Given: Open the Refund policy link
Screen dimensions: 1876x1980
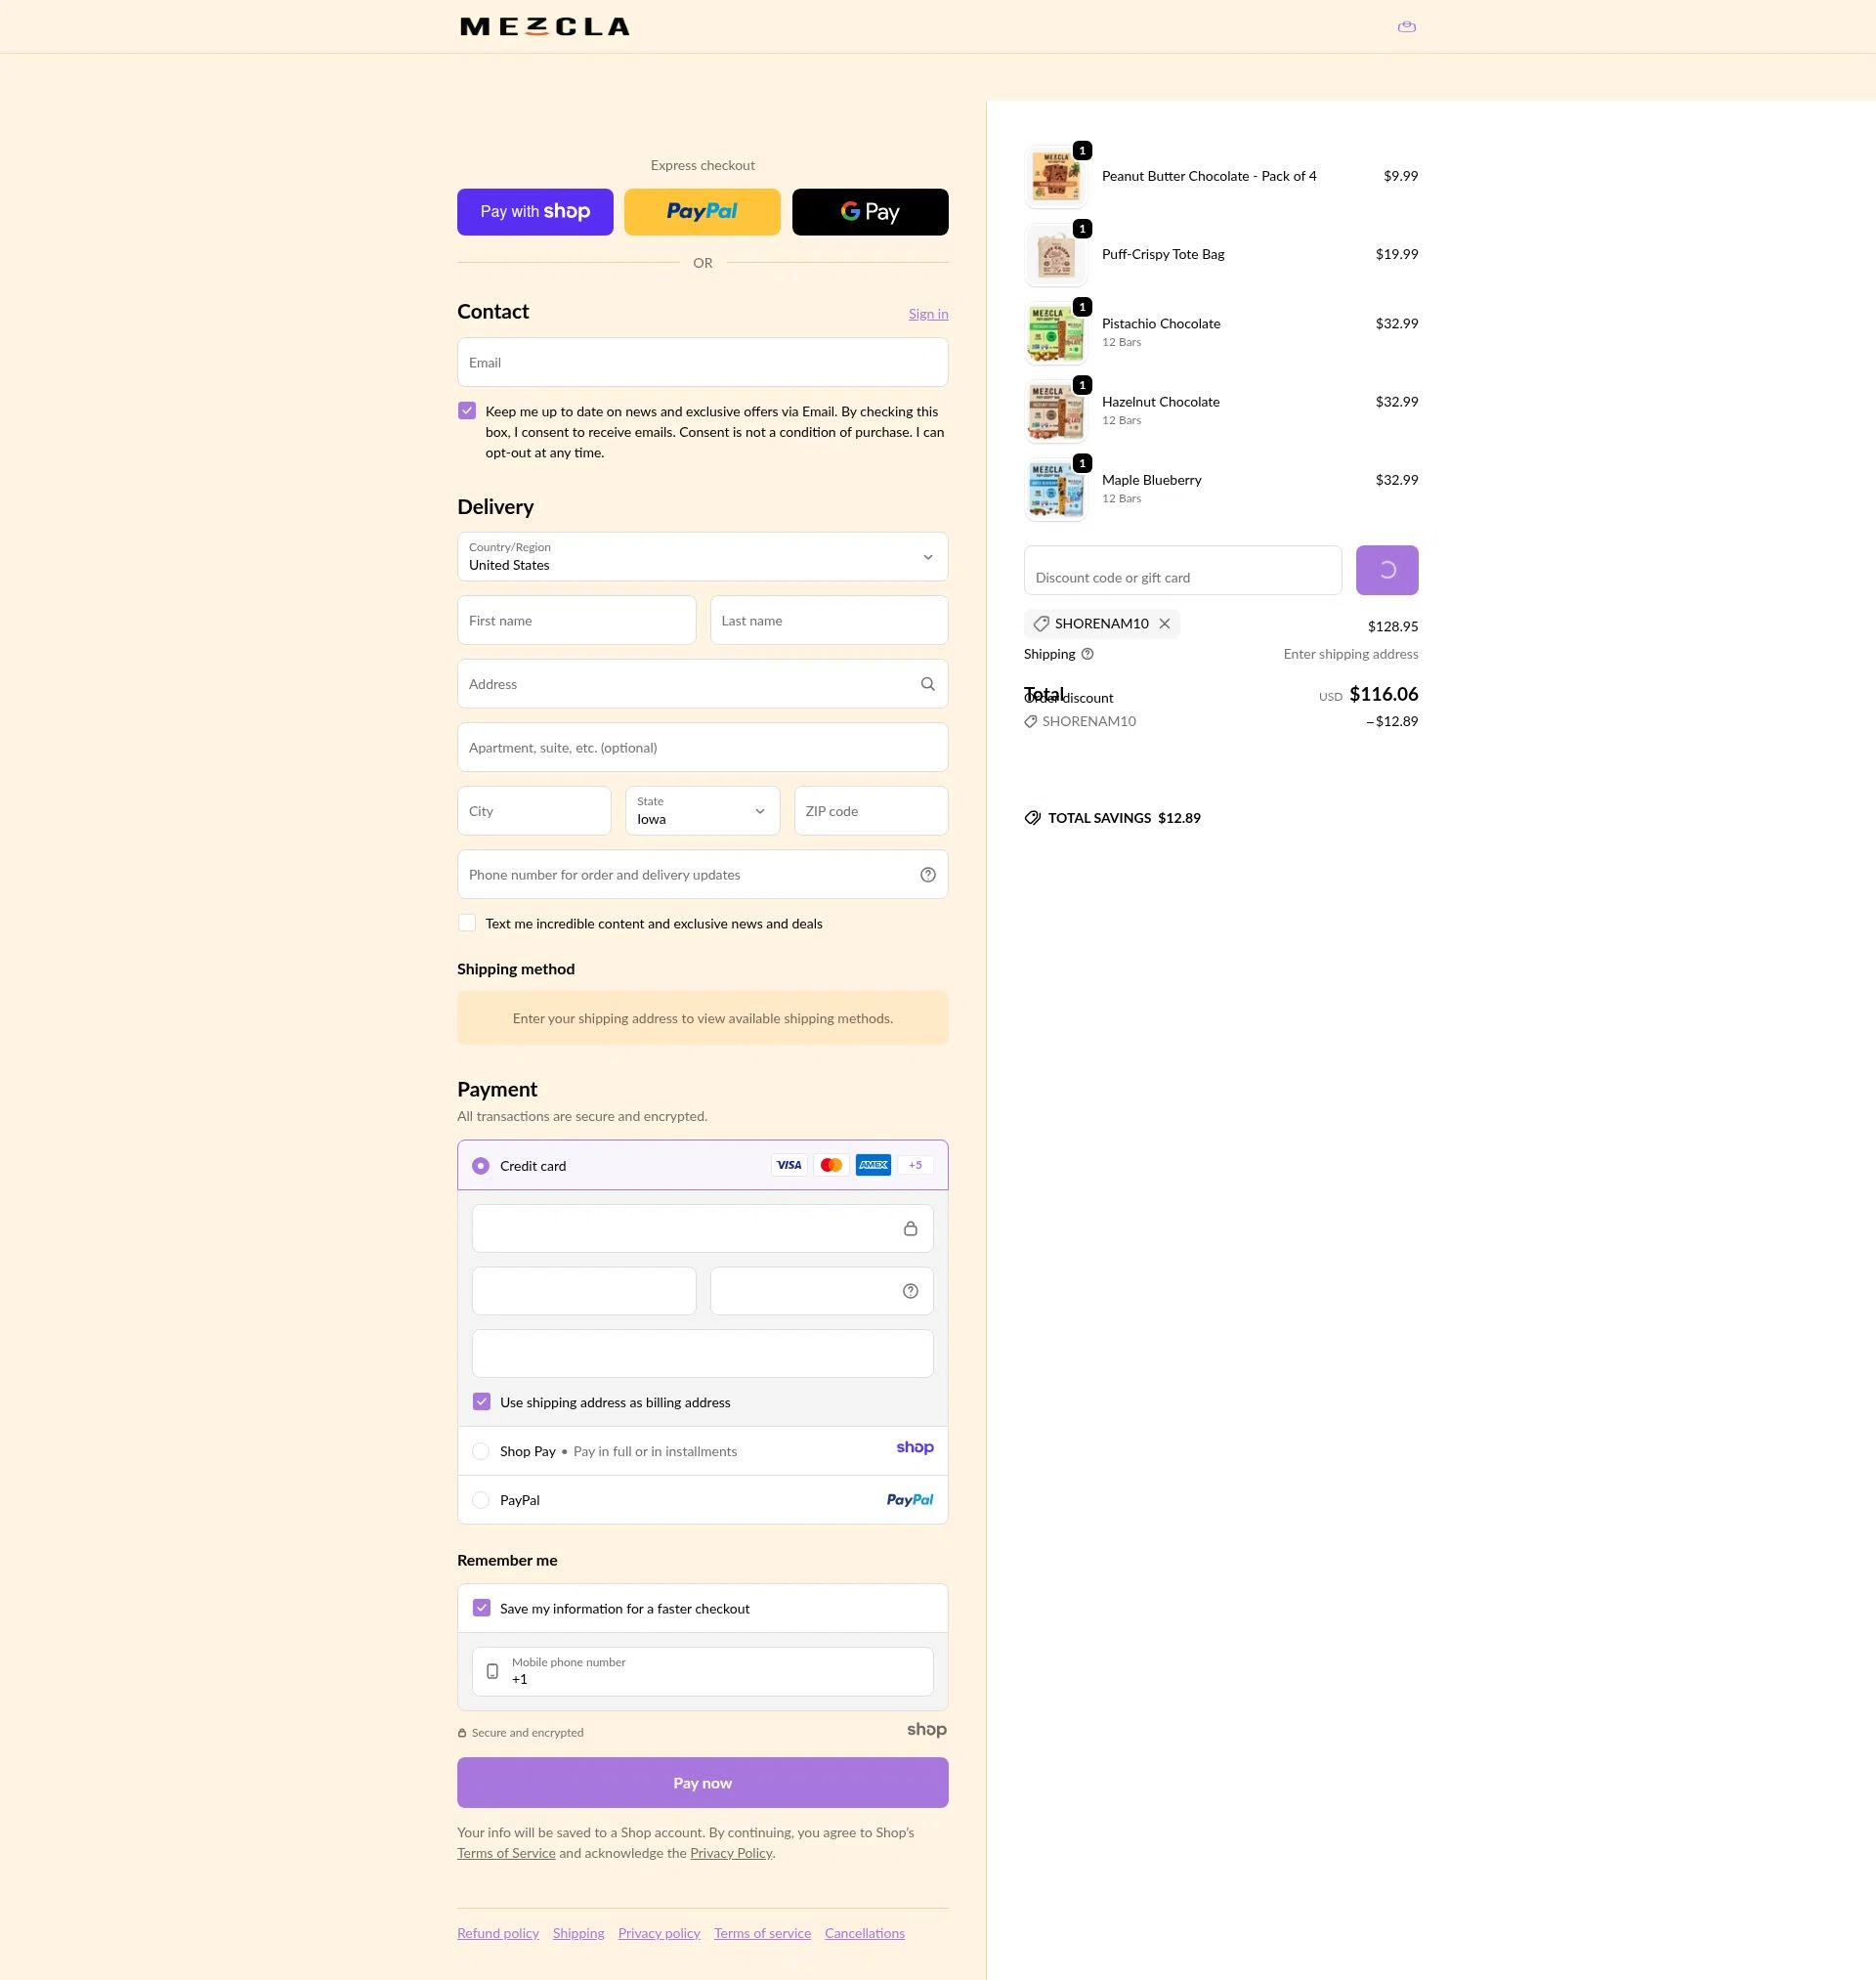Looking at the screenshot, I should click(497, 1932).
